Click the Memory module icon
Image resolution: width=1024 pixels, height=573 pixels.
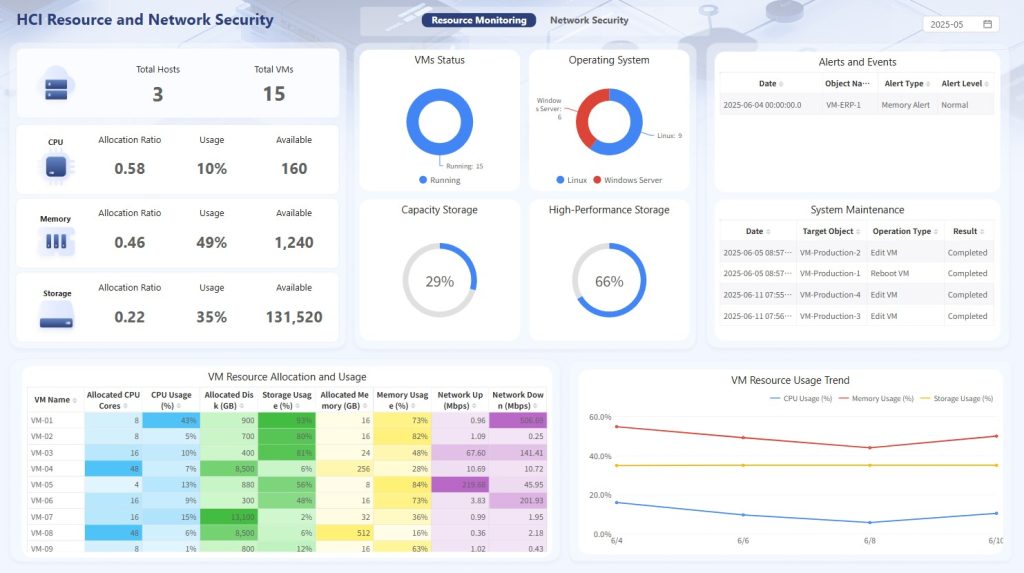(55, 241)
